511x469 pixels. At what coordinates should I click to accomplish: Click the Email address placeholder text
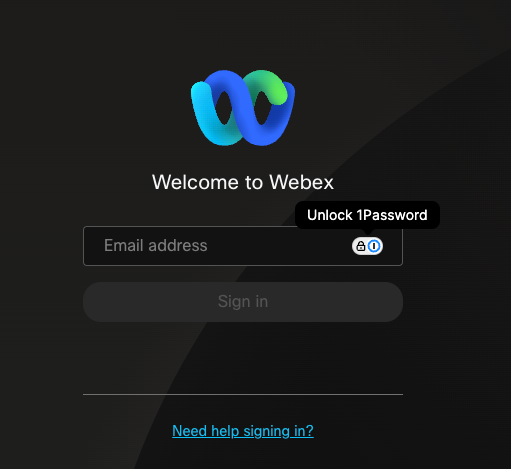[156, 246]
